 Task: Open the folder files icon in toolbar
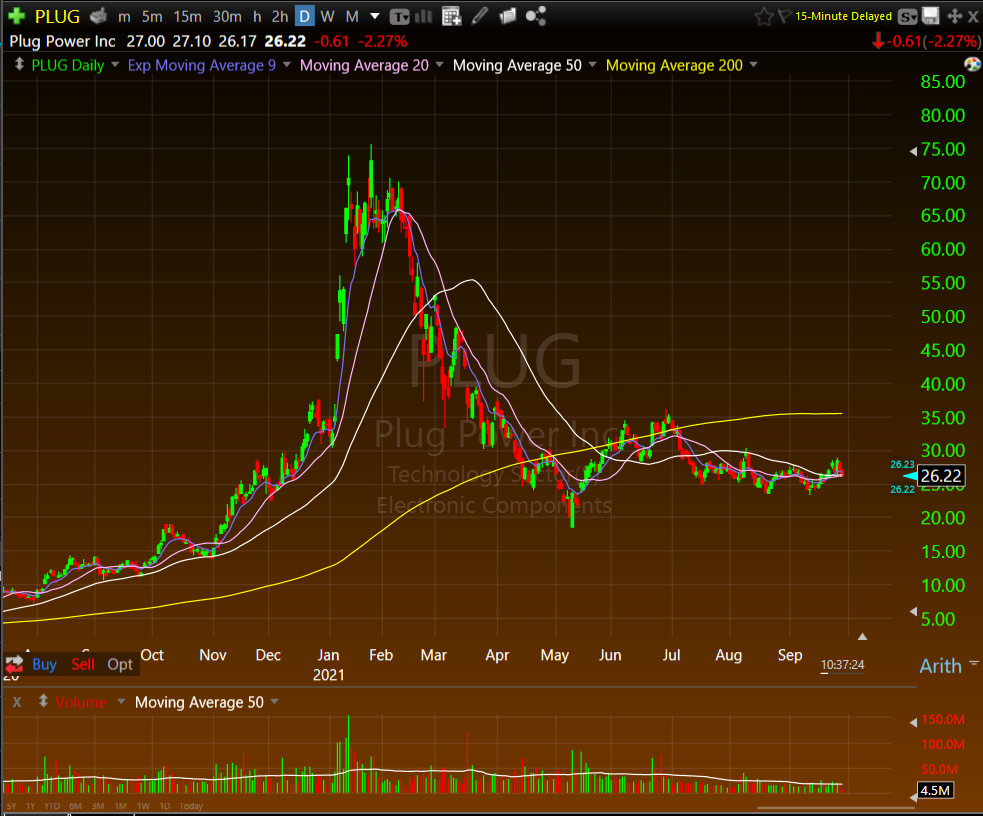[507, 16]
